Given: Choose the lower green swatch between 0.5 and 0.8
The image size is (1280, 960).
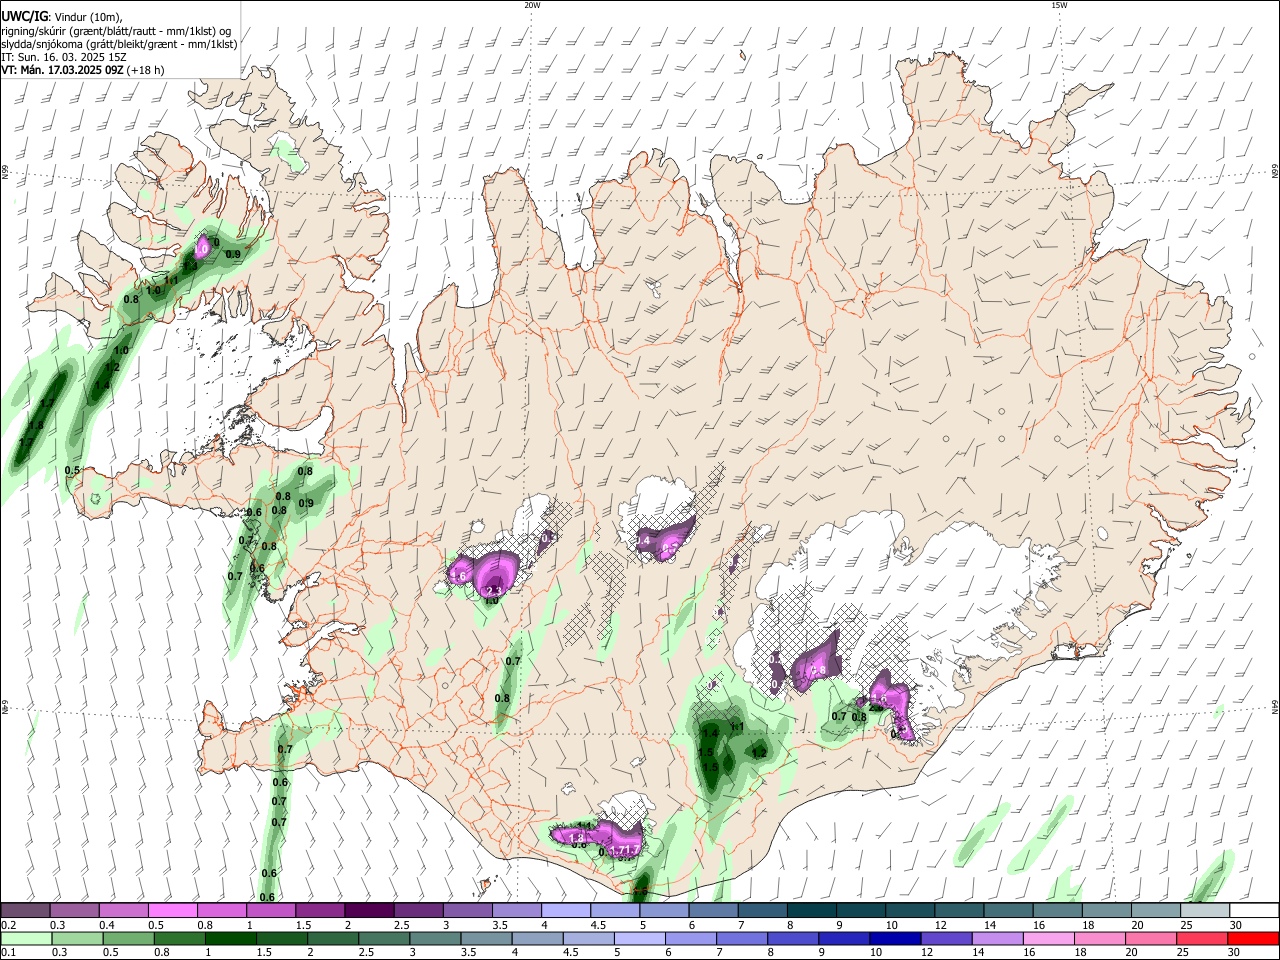Looking at the screenshot, I should (128, 938).
